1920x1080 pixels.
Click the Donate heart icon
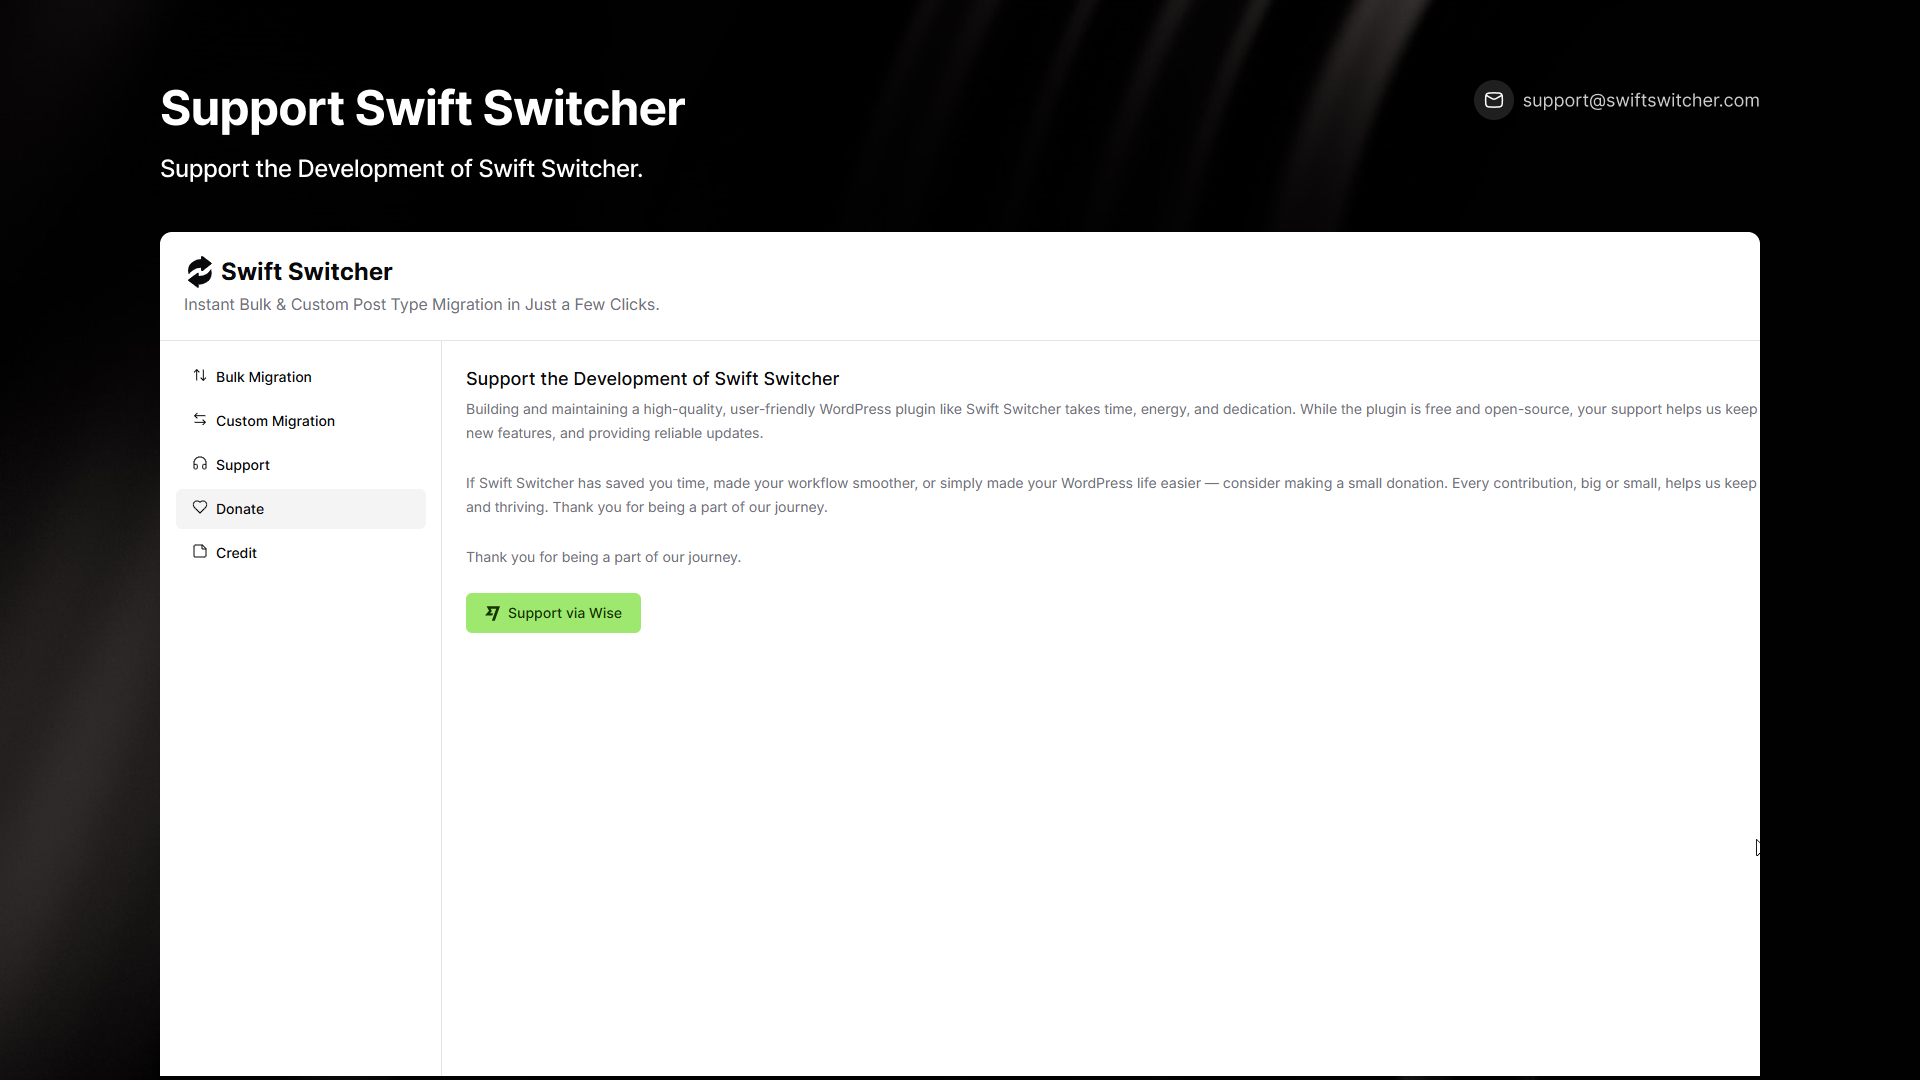tap(200, 508)
